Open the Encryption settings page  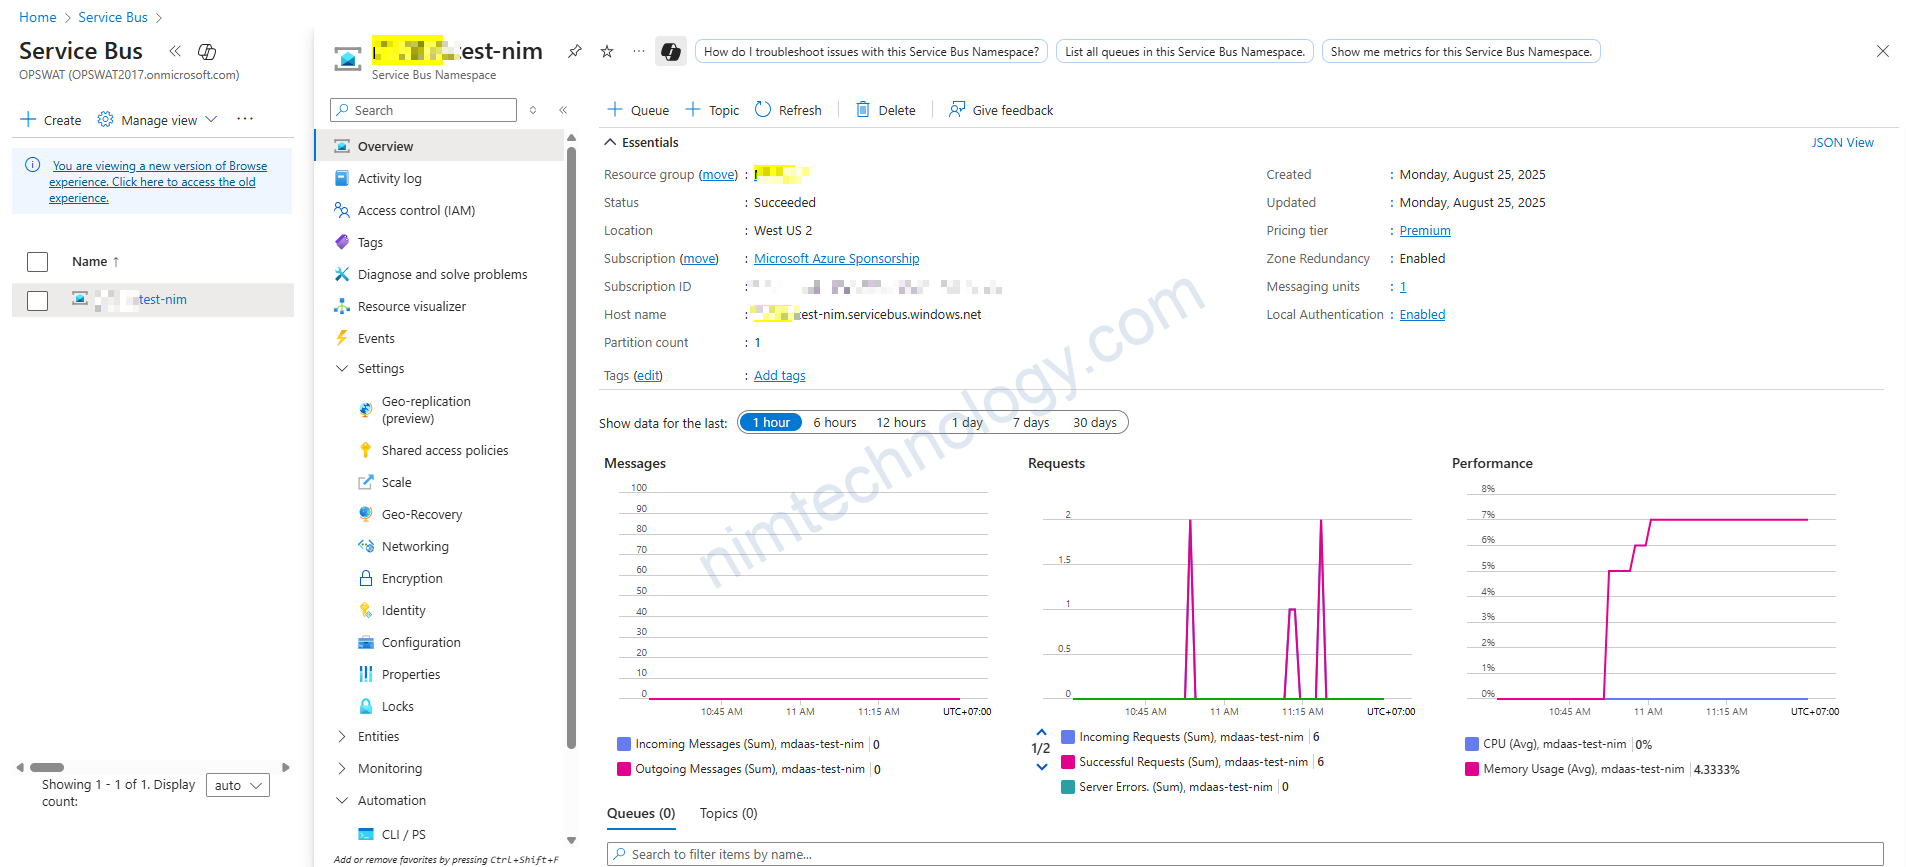[411, 578]
